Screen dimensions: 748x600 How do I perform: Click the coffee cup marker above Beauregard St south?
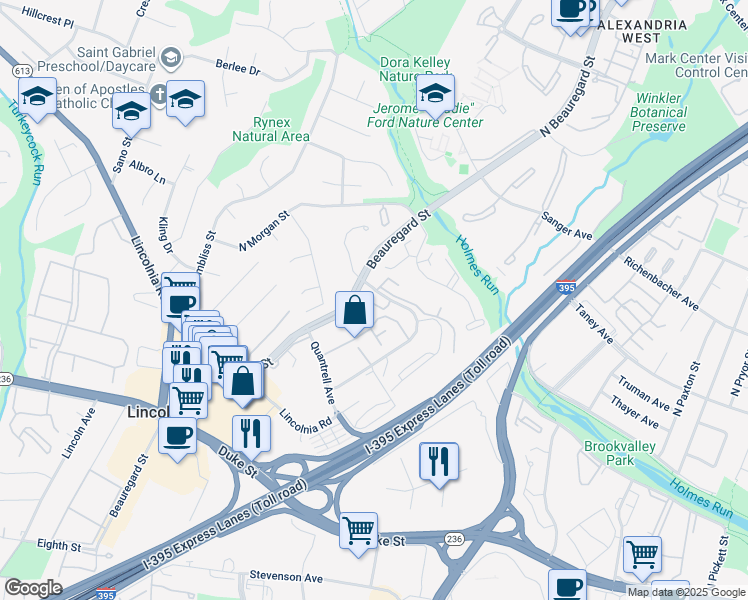click(177, 437)
